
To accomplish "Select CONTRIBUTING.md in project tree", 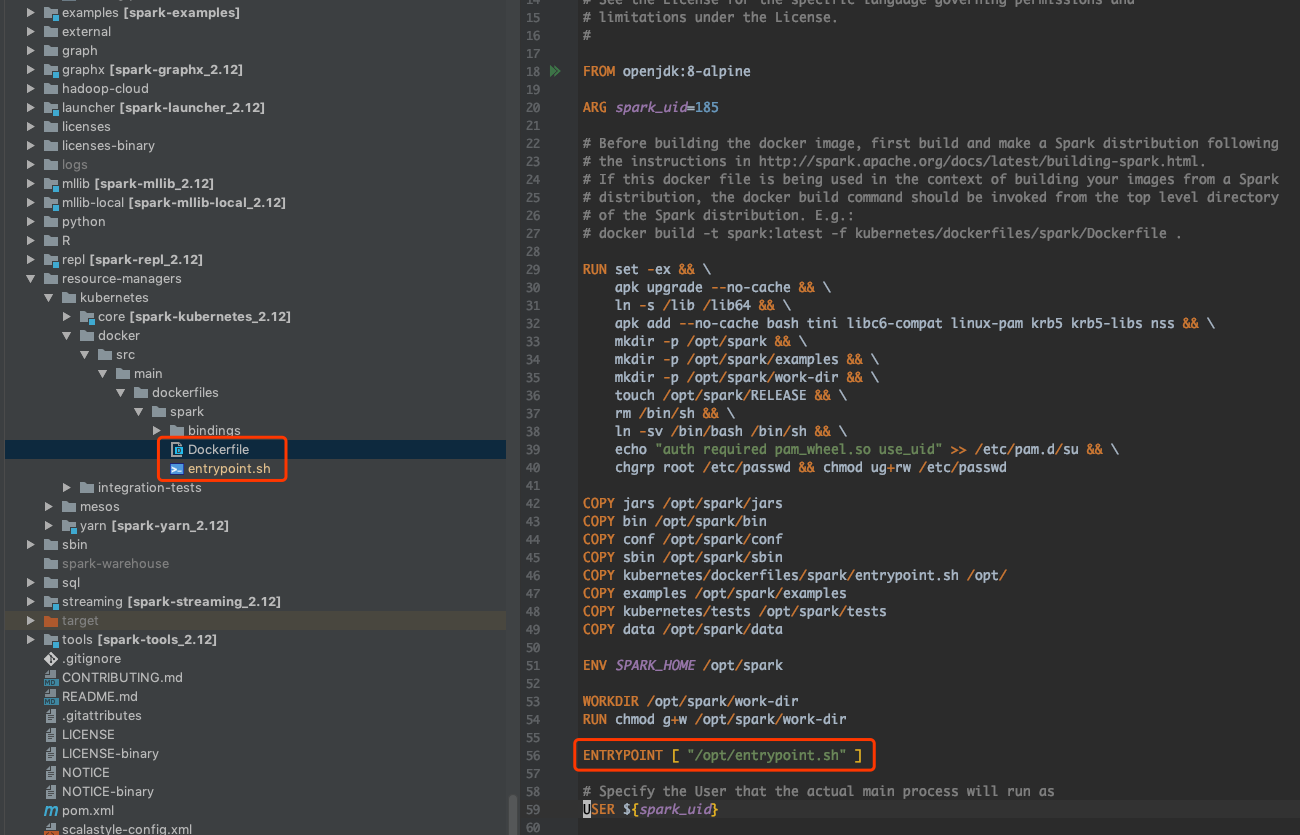I will pos(122,678).
